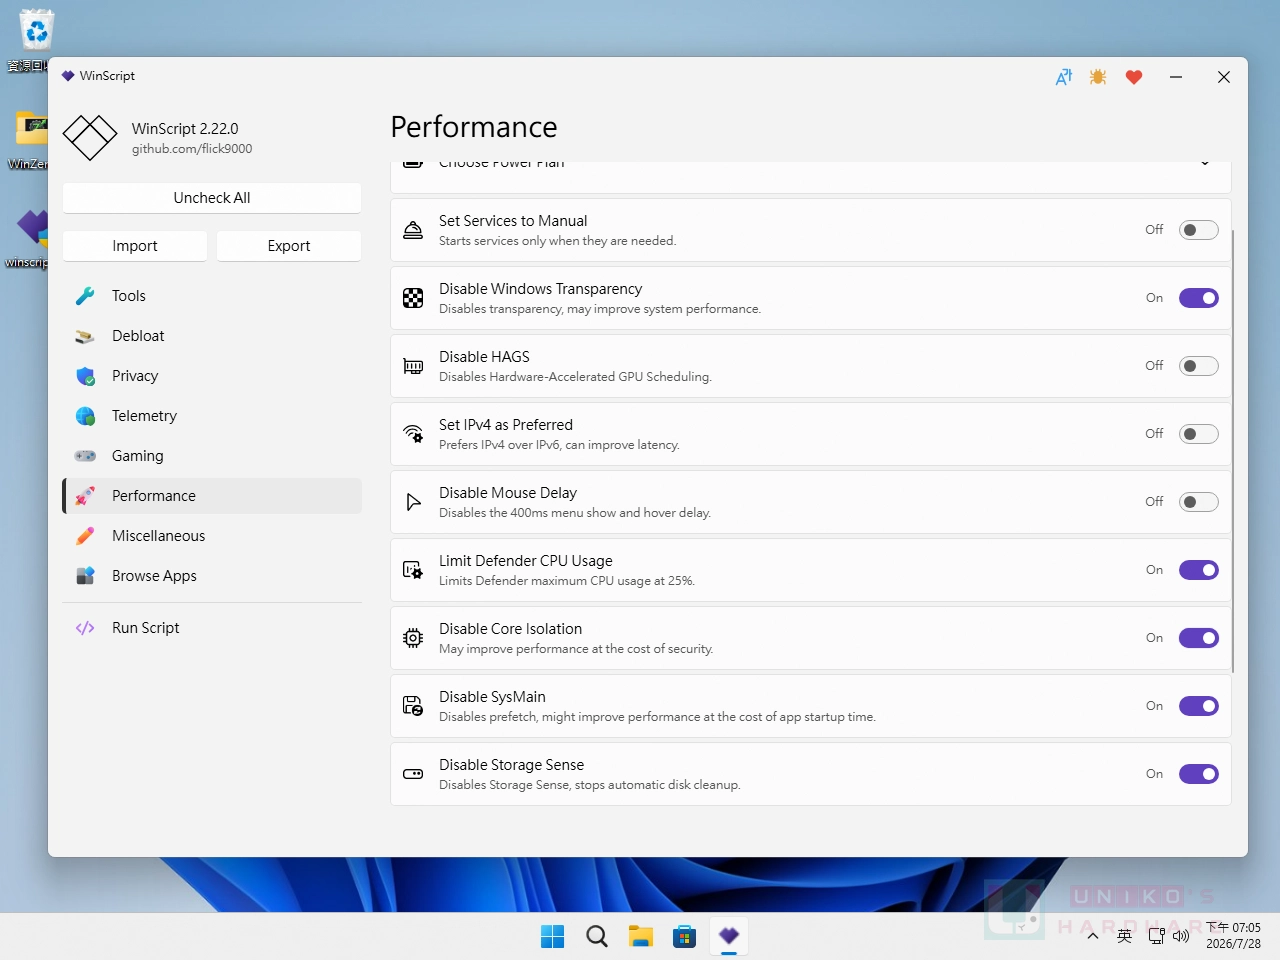Minimize the WinScript window

tap(1176, 77)
